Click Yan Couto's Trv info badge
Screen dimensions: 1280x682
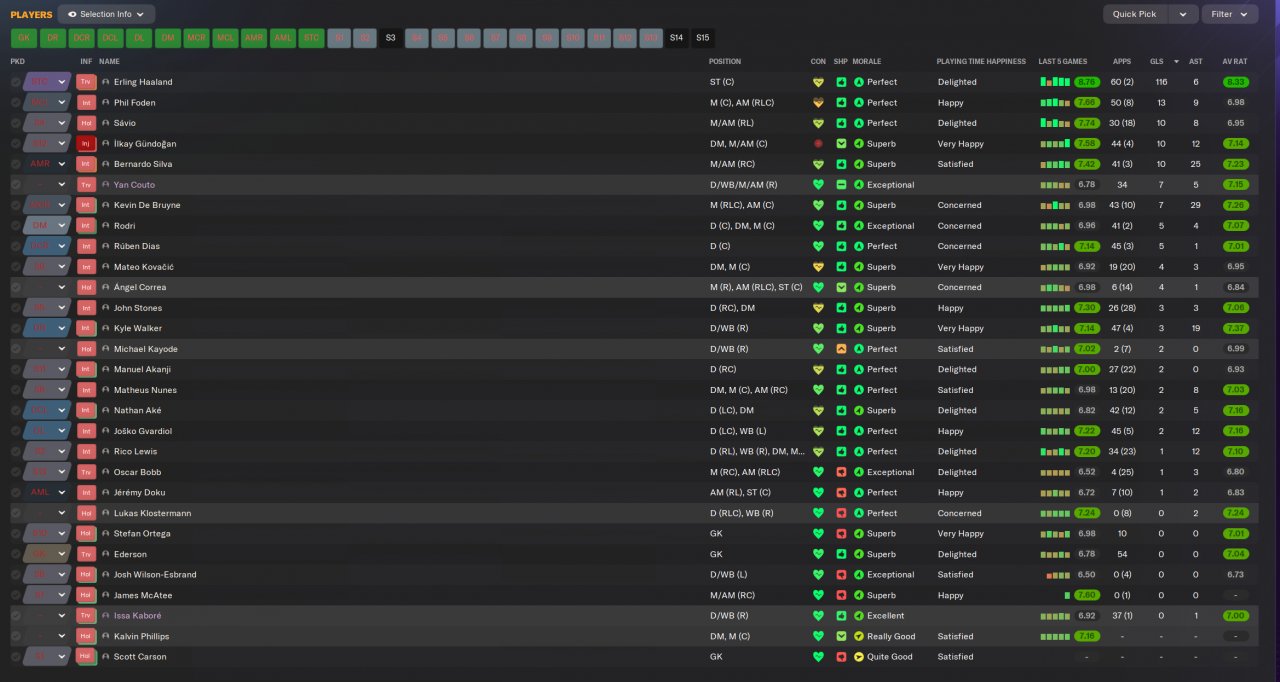86,185
